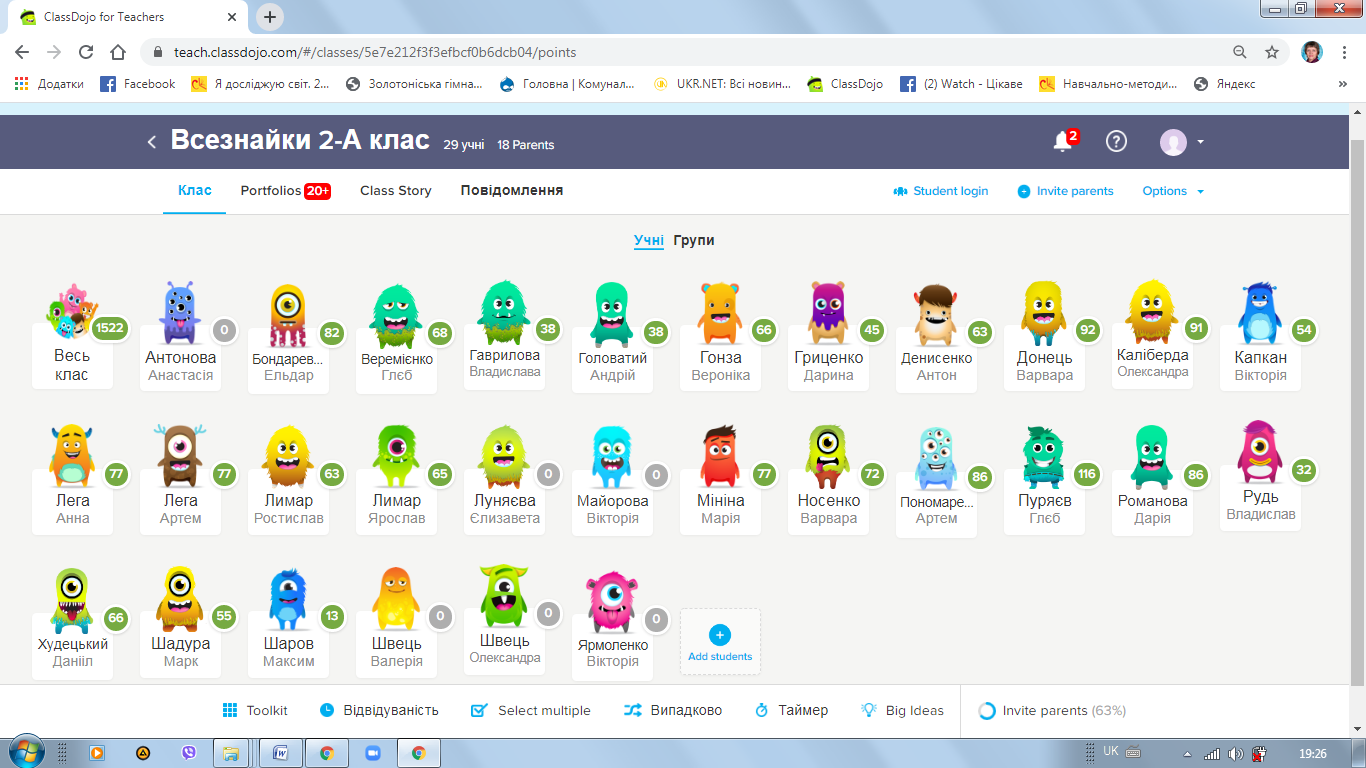Open the Повідомлення tab
Screen dimensions: 1366x768
[512, 190]
